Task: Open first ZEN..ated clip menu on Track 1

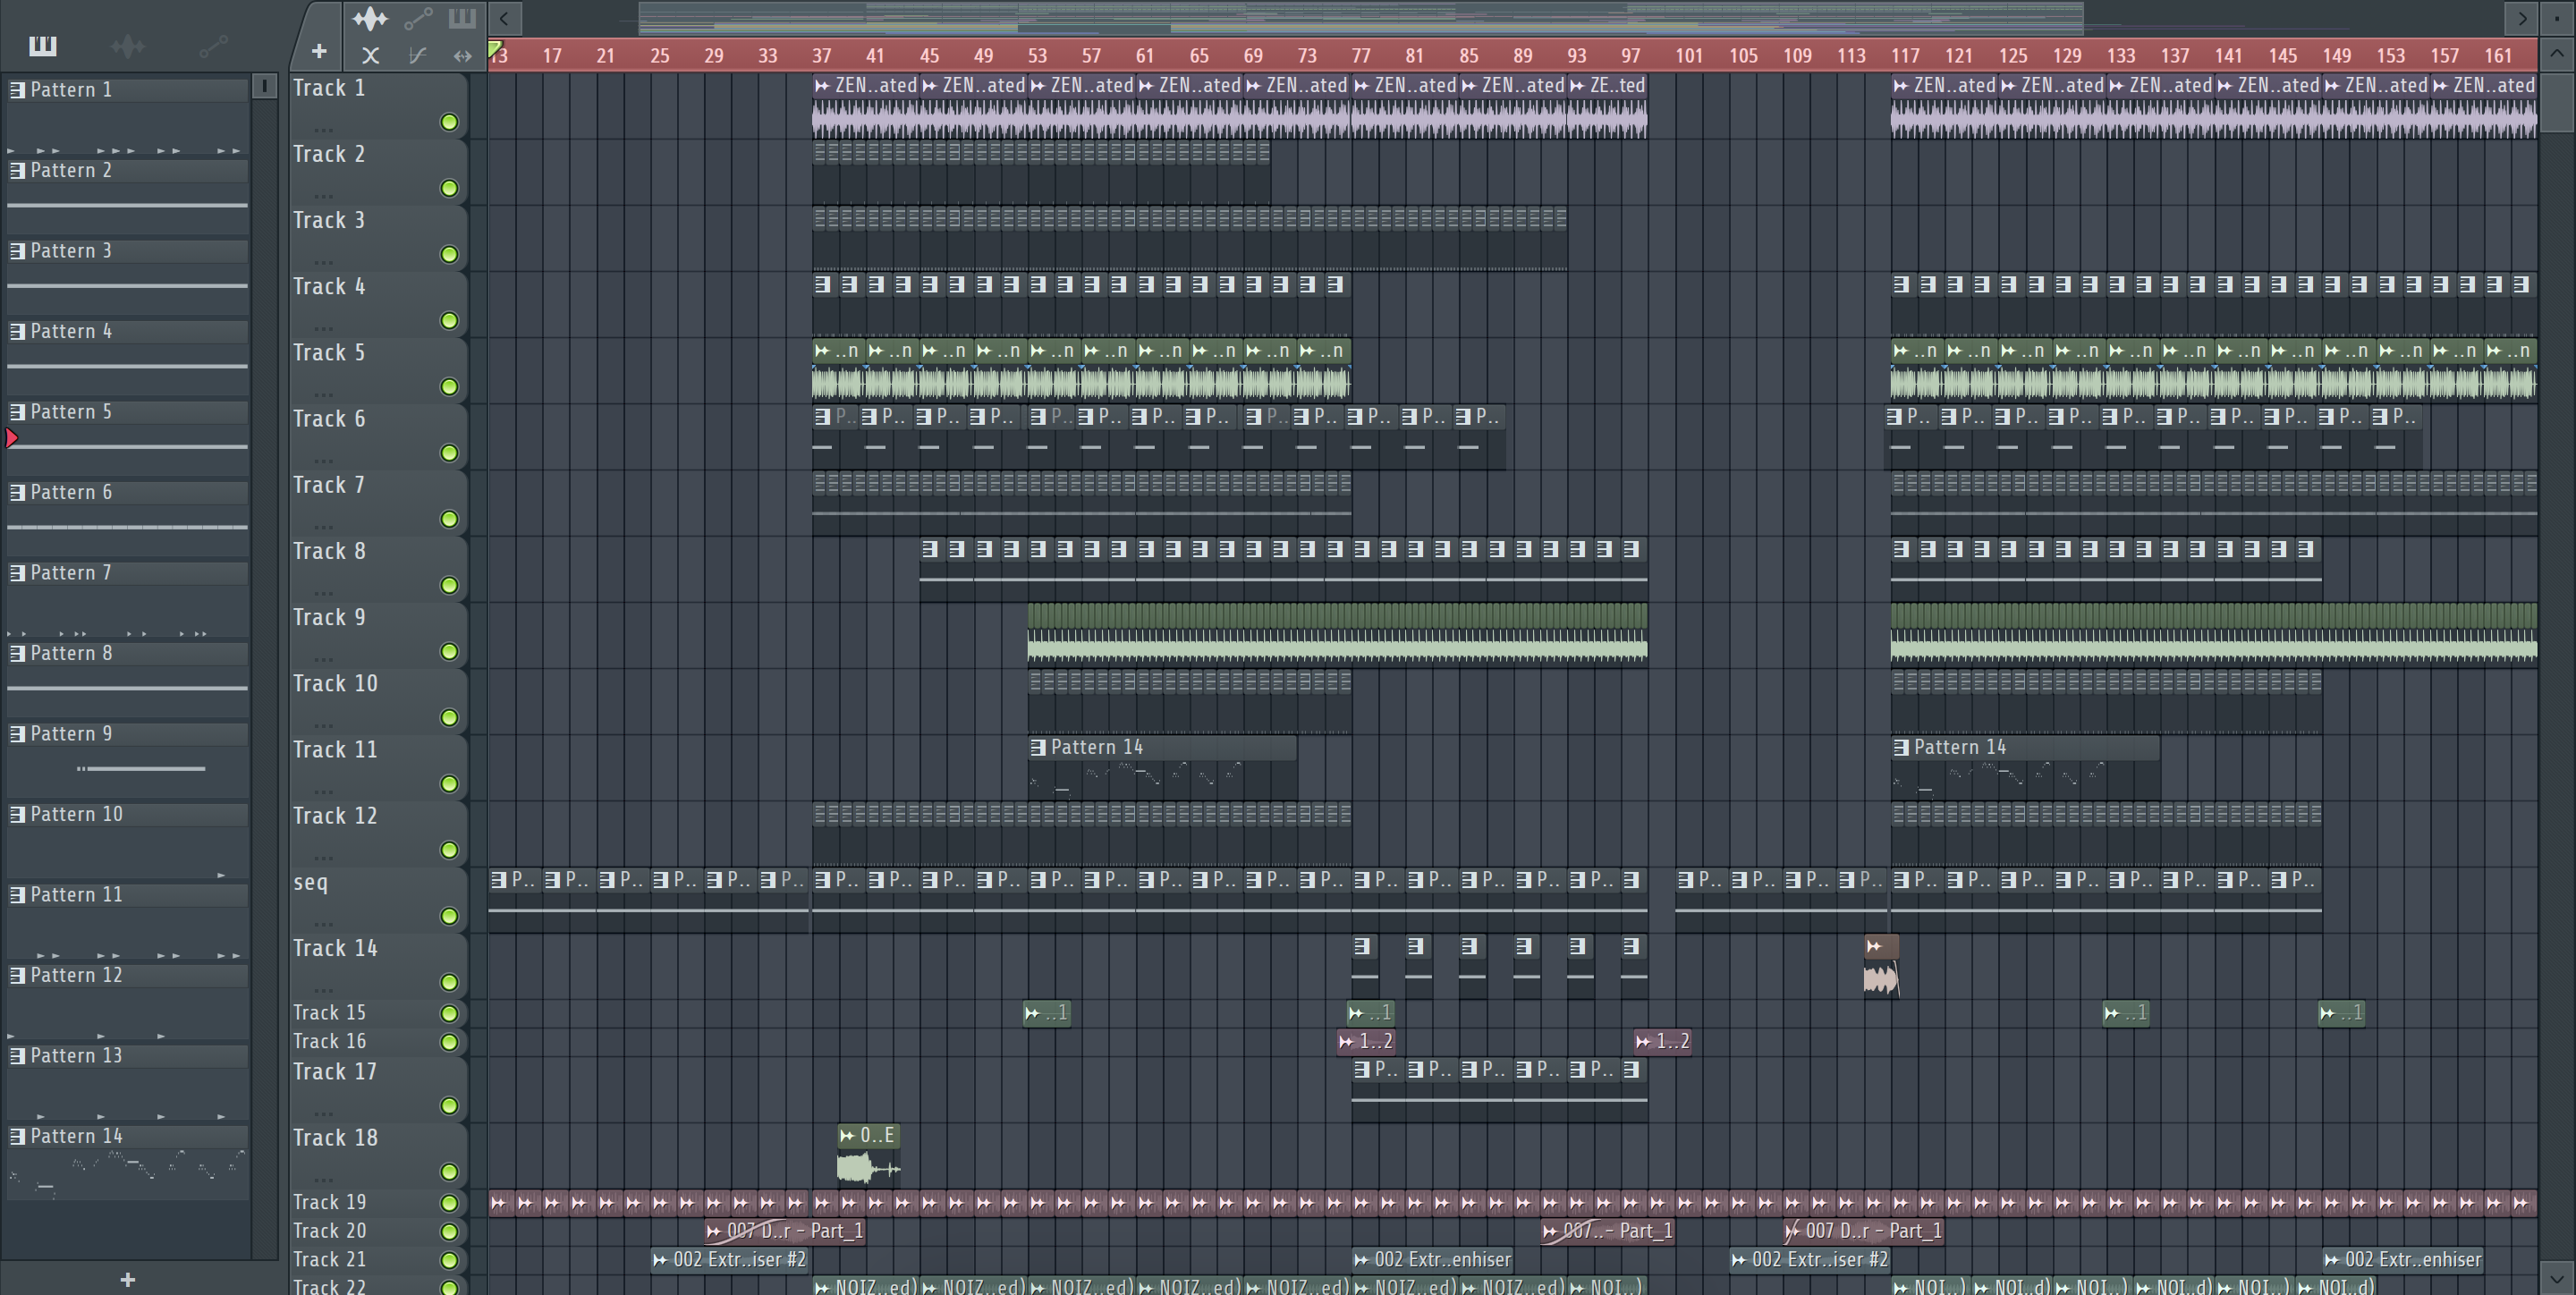Action: click(822, 86)
